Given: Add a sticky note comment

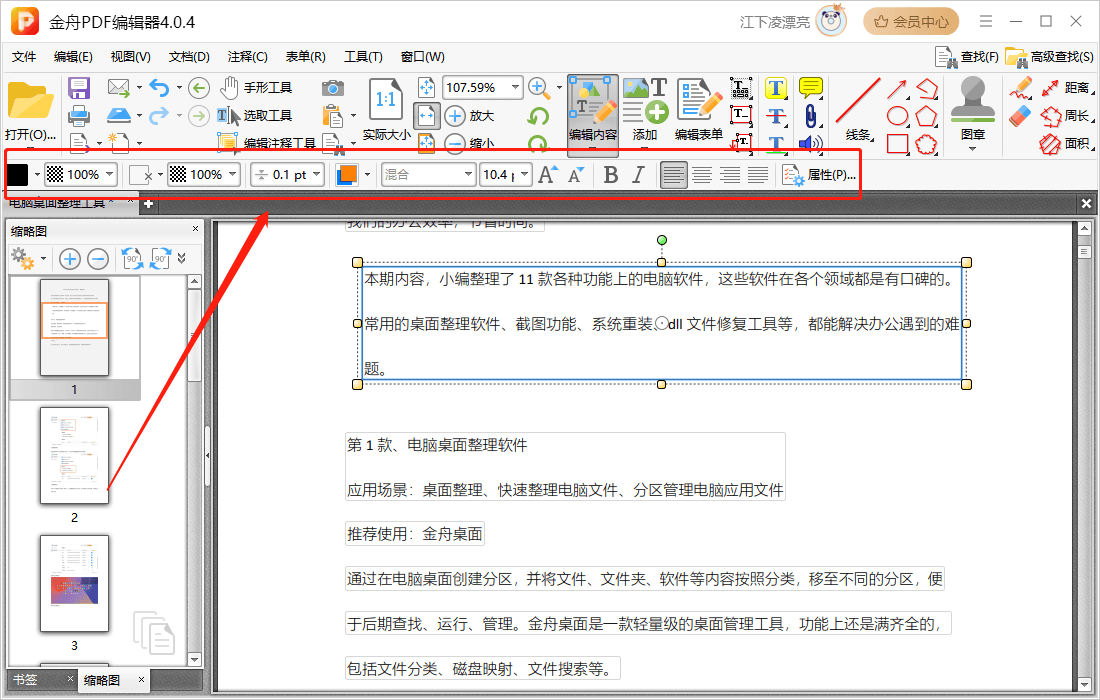Looking at the screenshot, I should 810,88.
